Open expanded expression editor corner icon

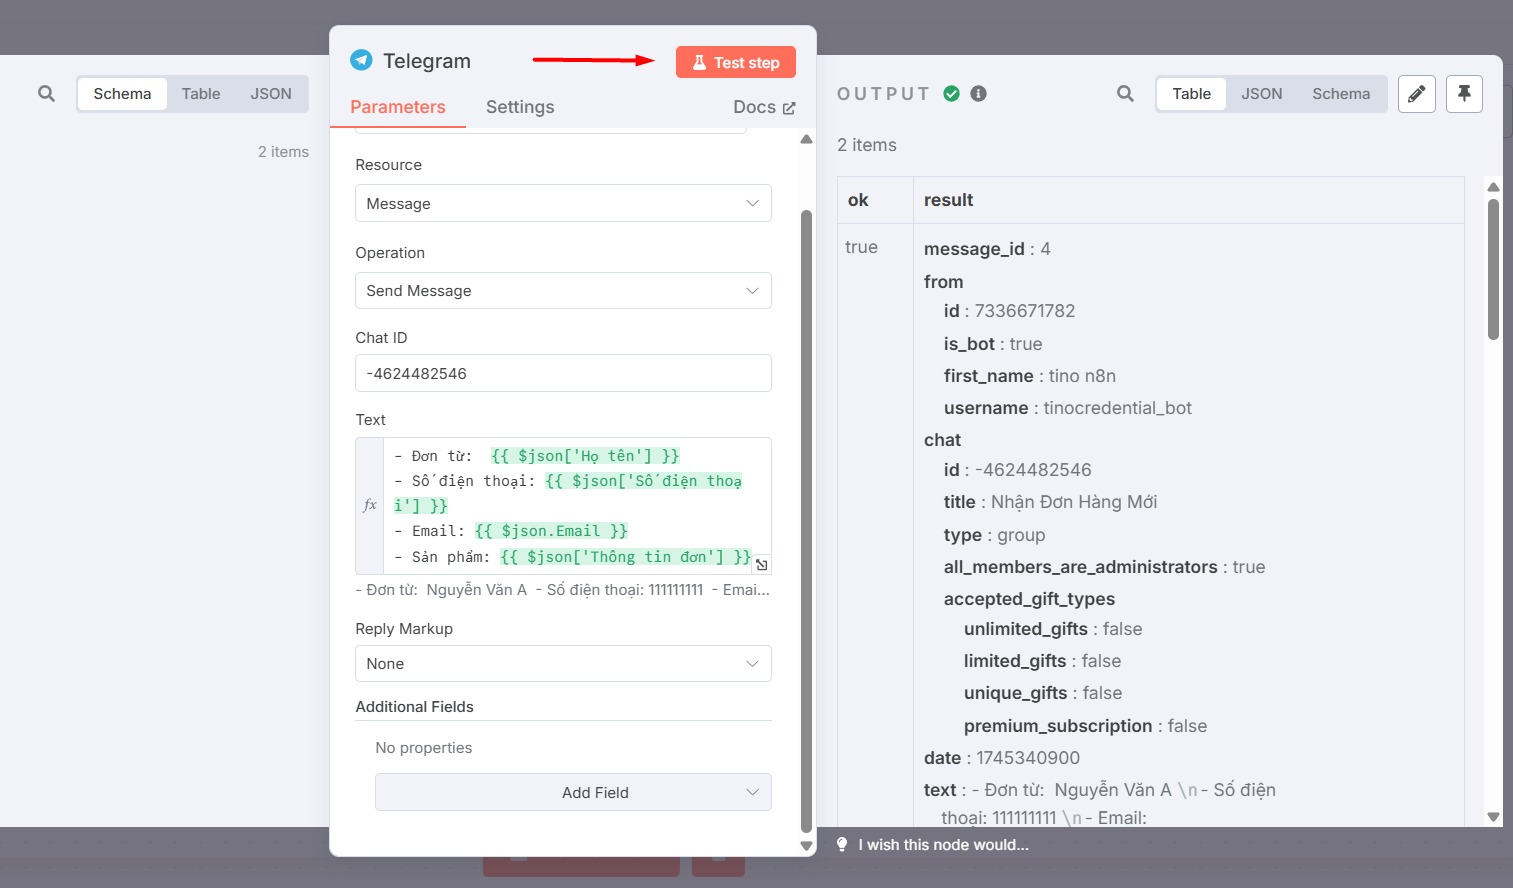pyautogui.click(x=761, y=565)
